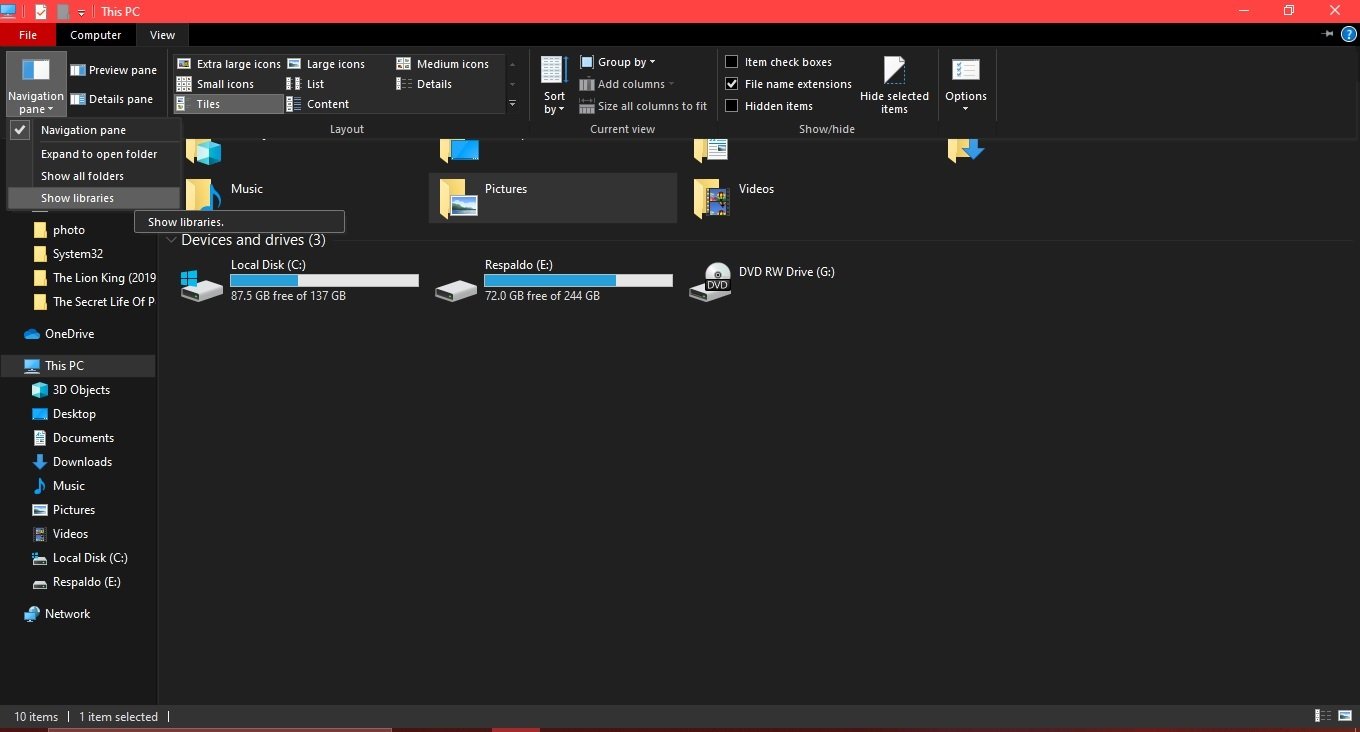This screenshot has width=1360, height=732.
Task: Expand the layout gallery more arrow
Action: click(x=512, y=104)
